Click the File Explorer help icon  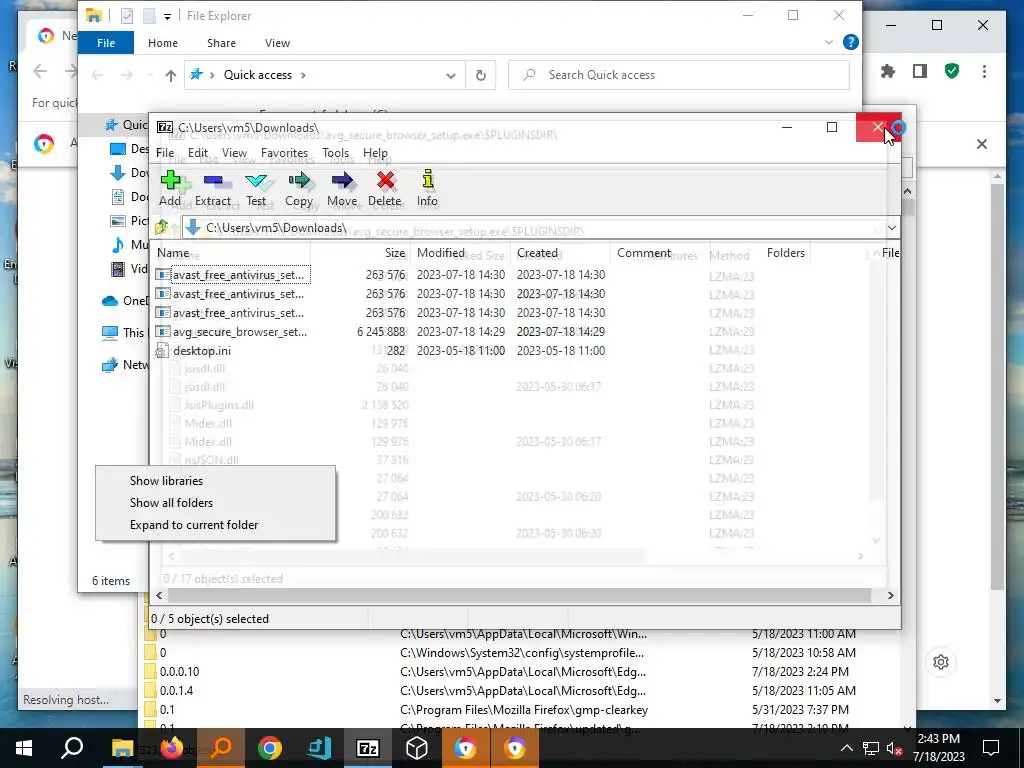click(851, 42)
